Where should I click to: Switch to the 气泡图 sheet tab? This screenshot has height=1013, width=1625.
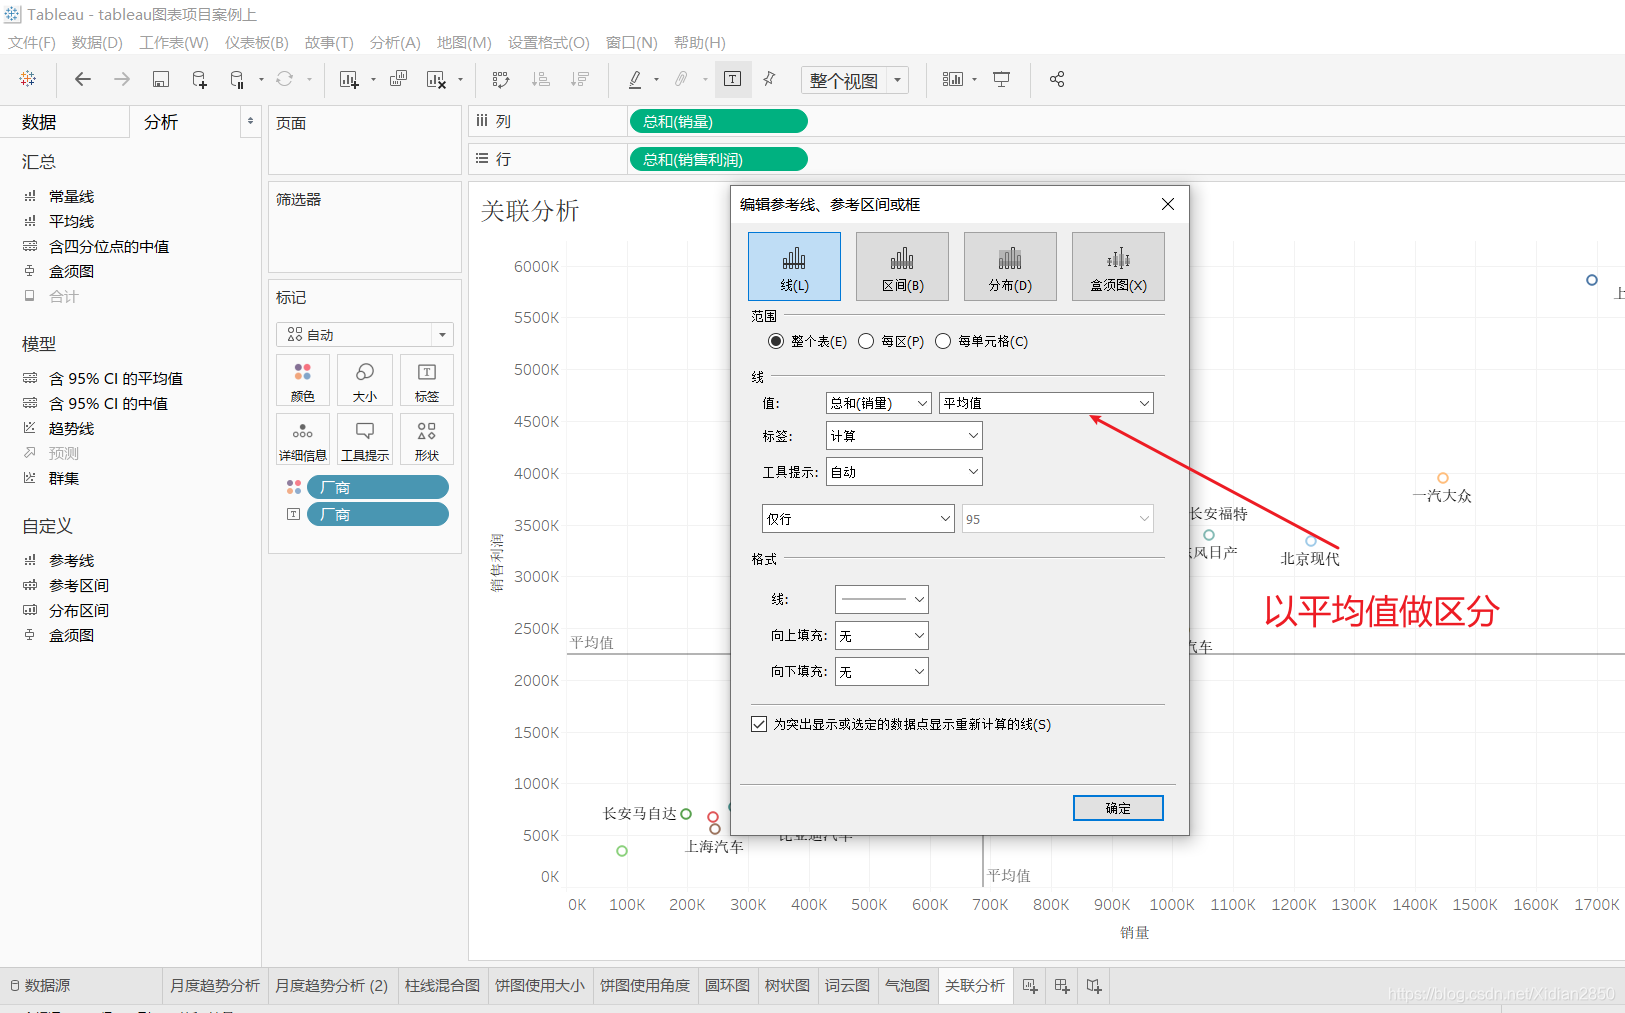pos(908,986)
